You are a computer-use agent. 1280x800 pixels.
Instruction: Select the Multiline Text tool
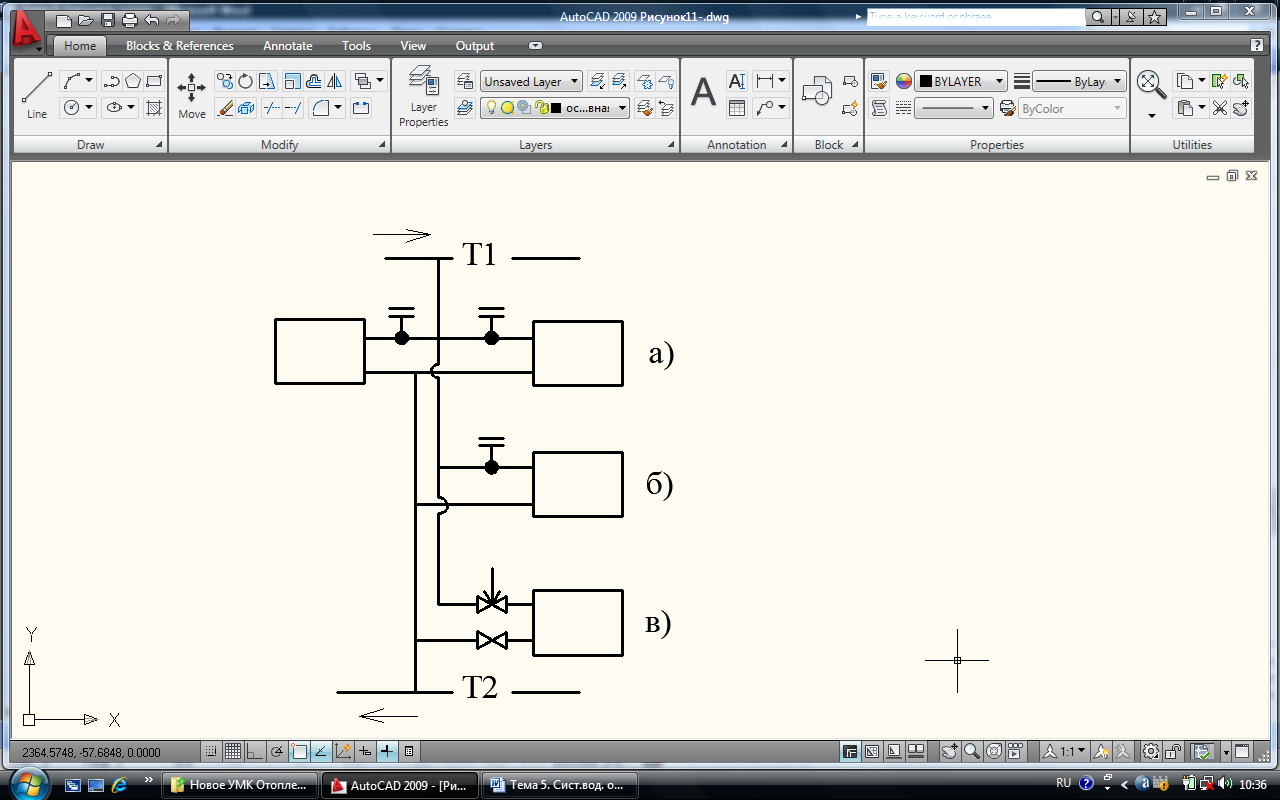(x=704, y=92)
